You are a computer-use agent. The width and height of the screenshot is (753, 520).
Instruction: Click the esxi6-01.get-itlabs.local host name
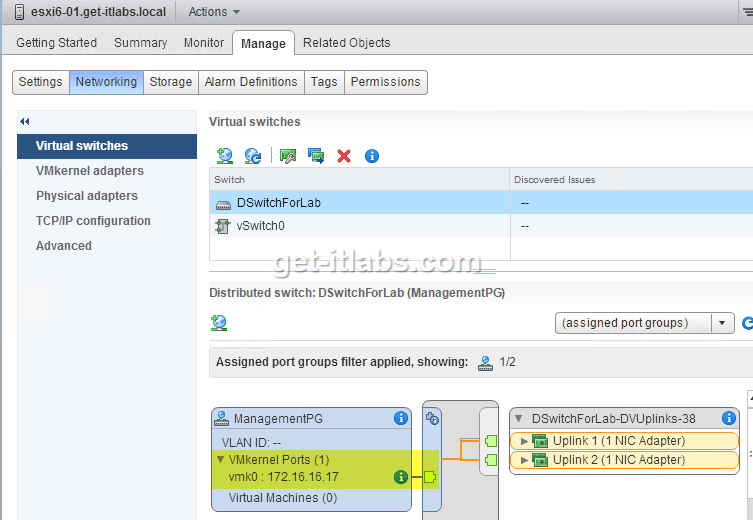[x=98, y=12]
